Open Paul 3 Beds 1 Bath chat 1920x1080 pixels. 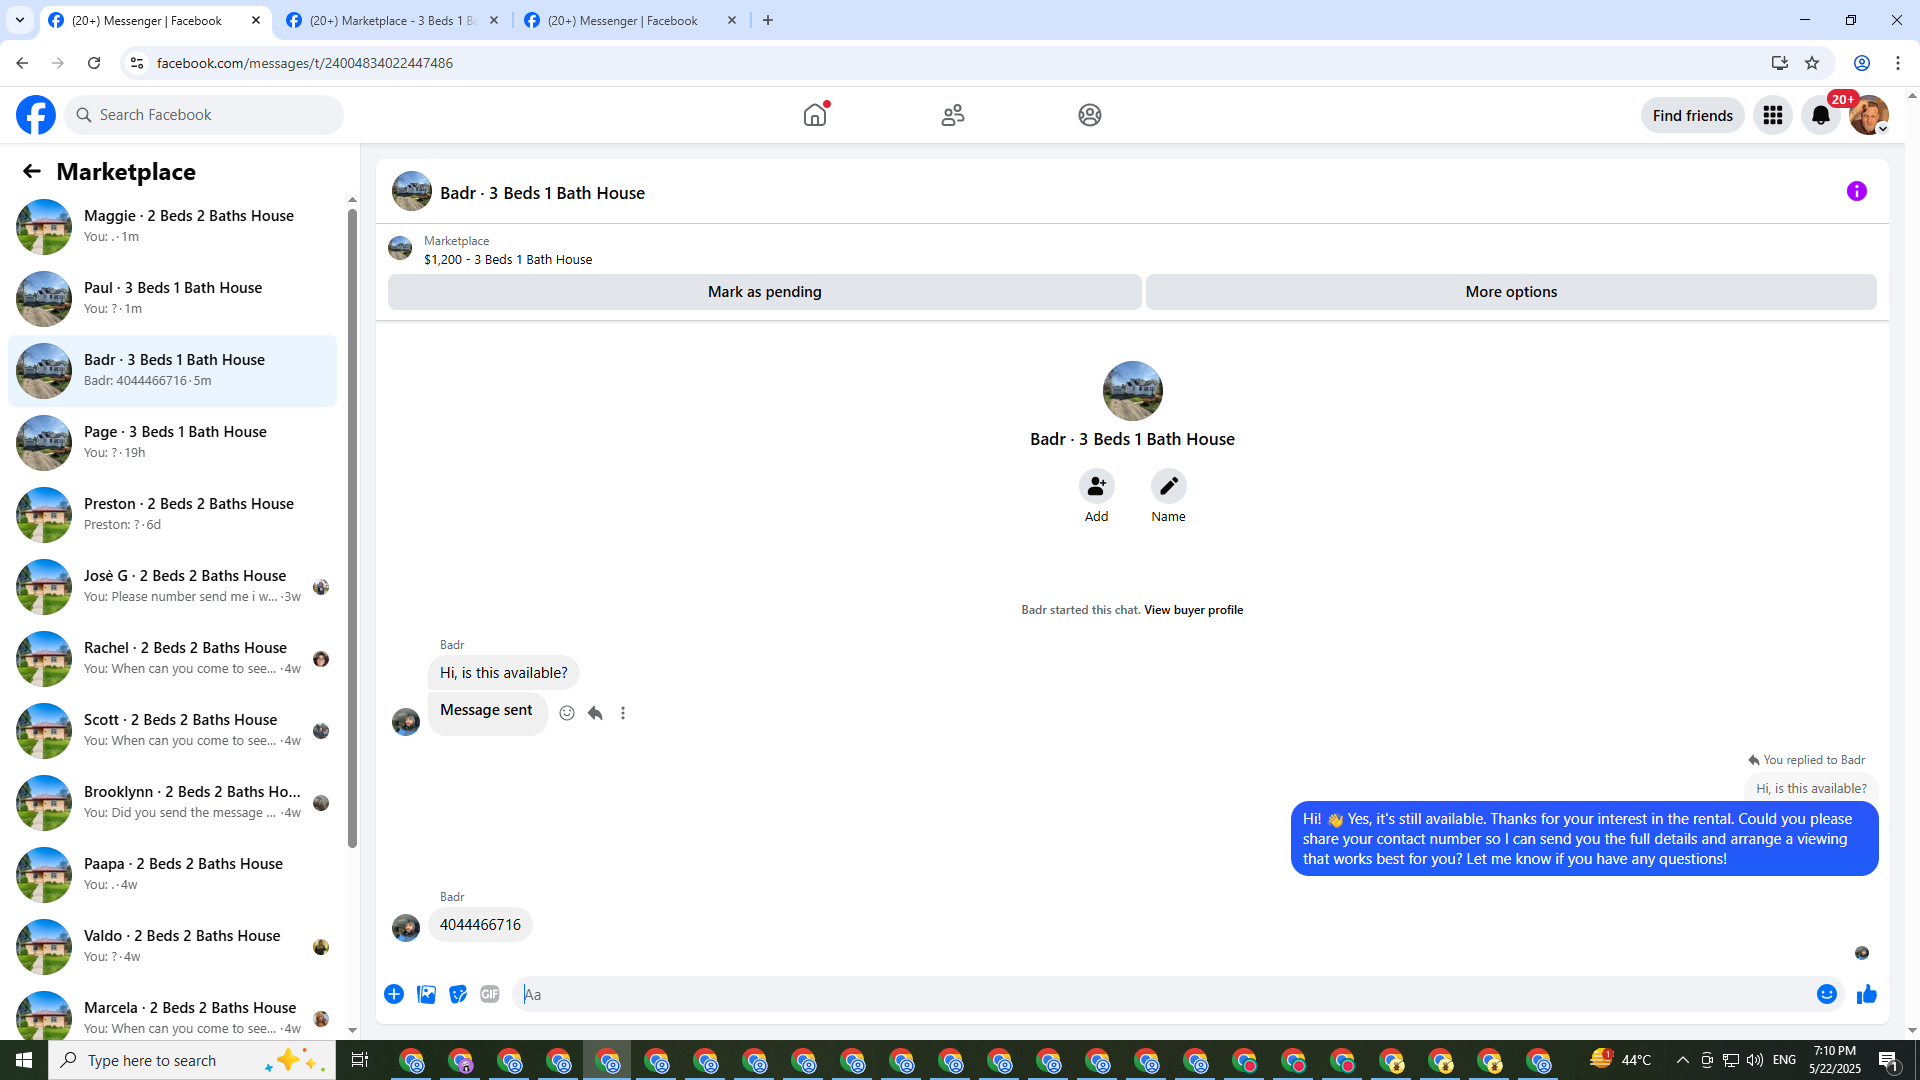(172, 299)
